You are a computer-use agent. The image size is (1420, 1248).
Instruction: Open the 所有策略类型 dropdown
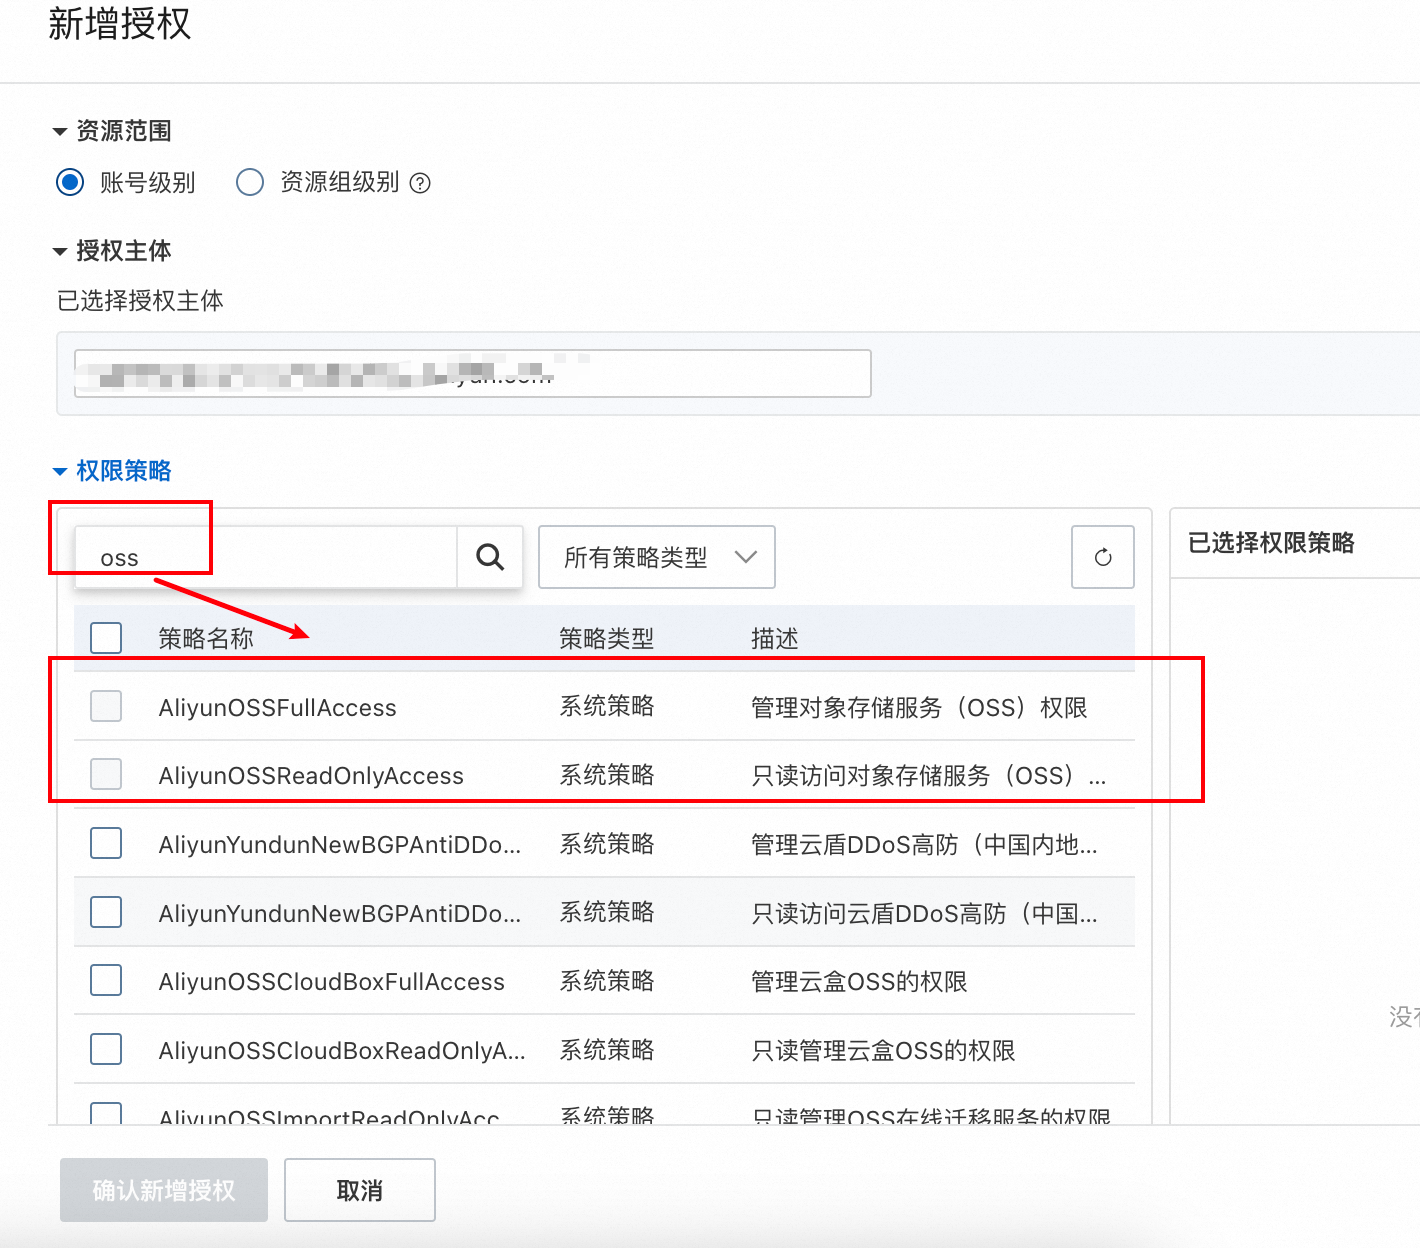656,557
